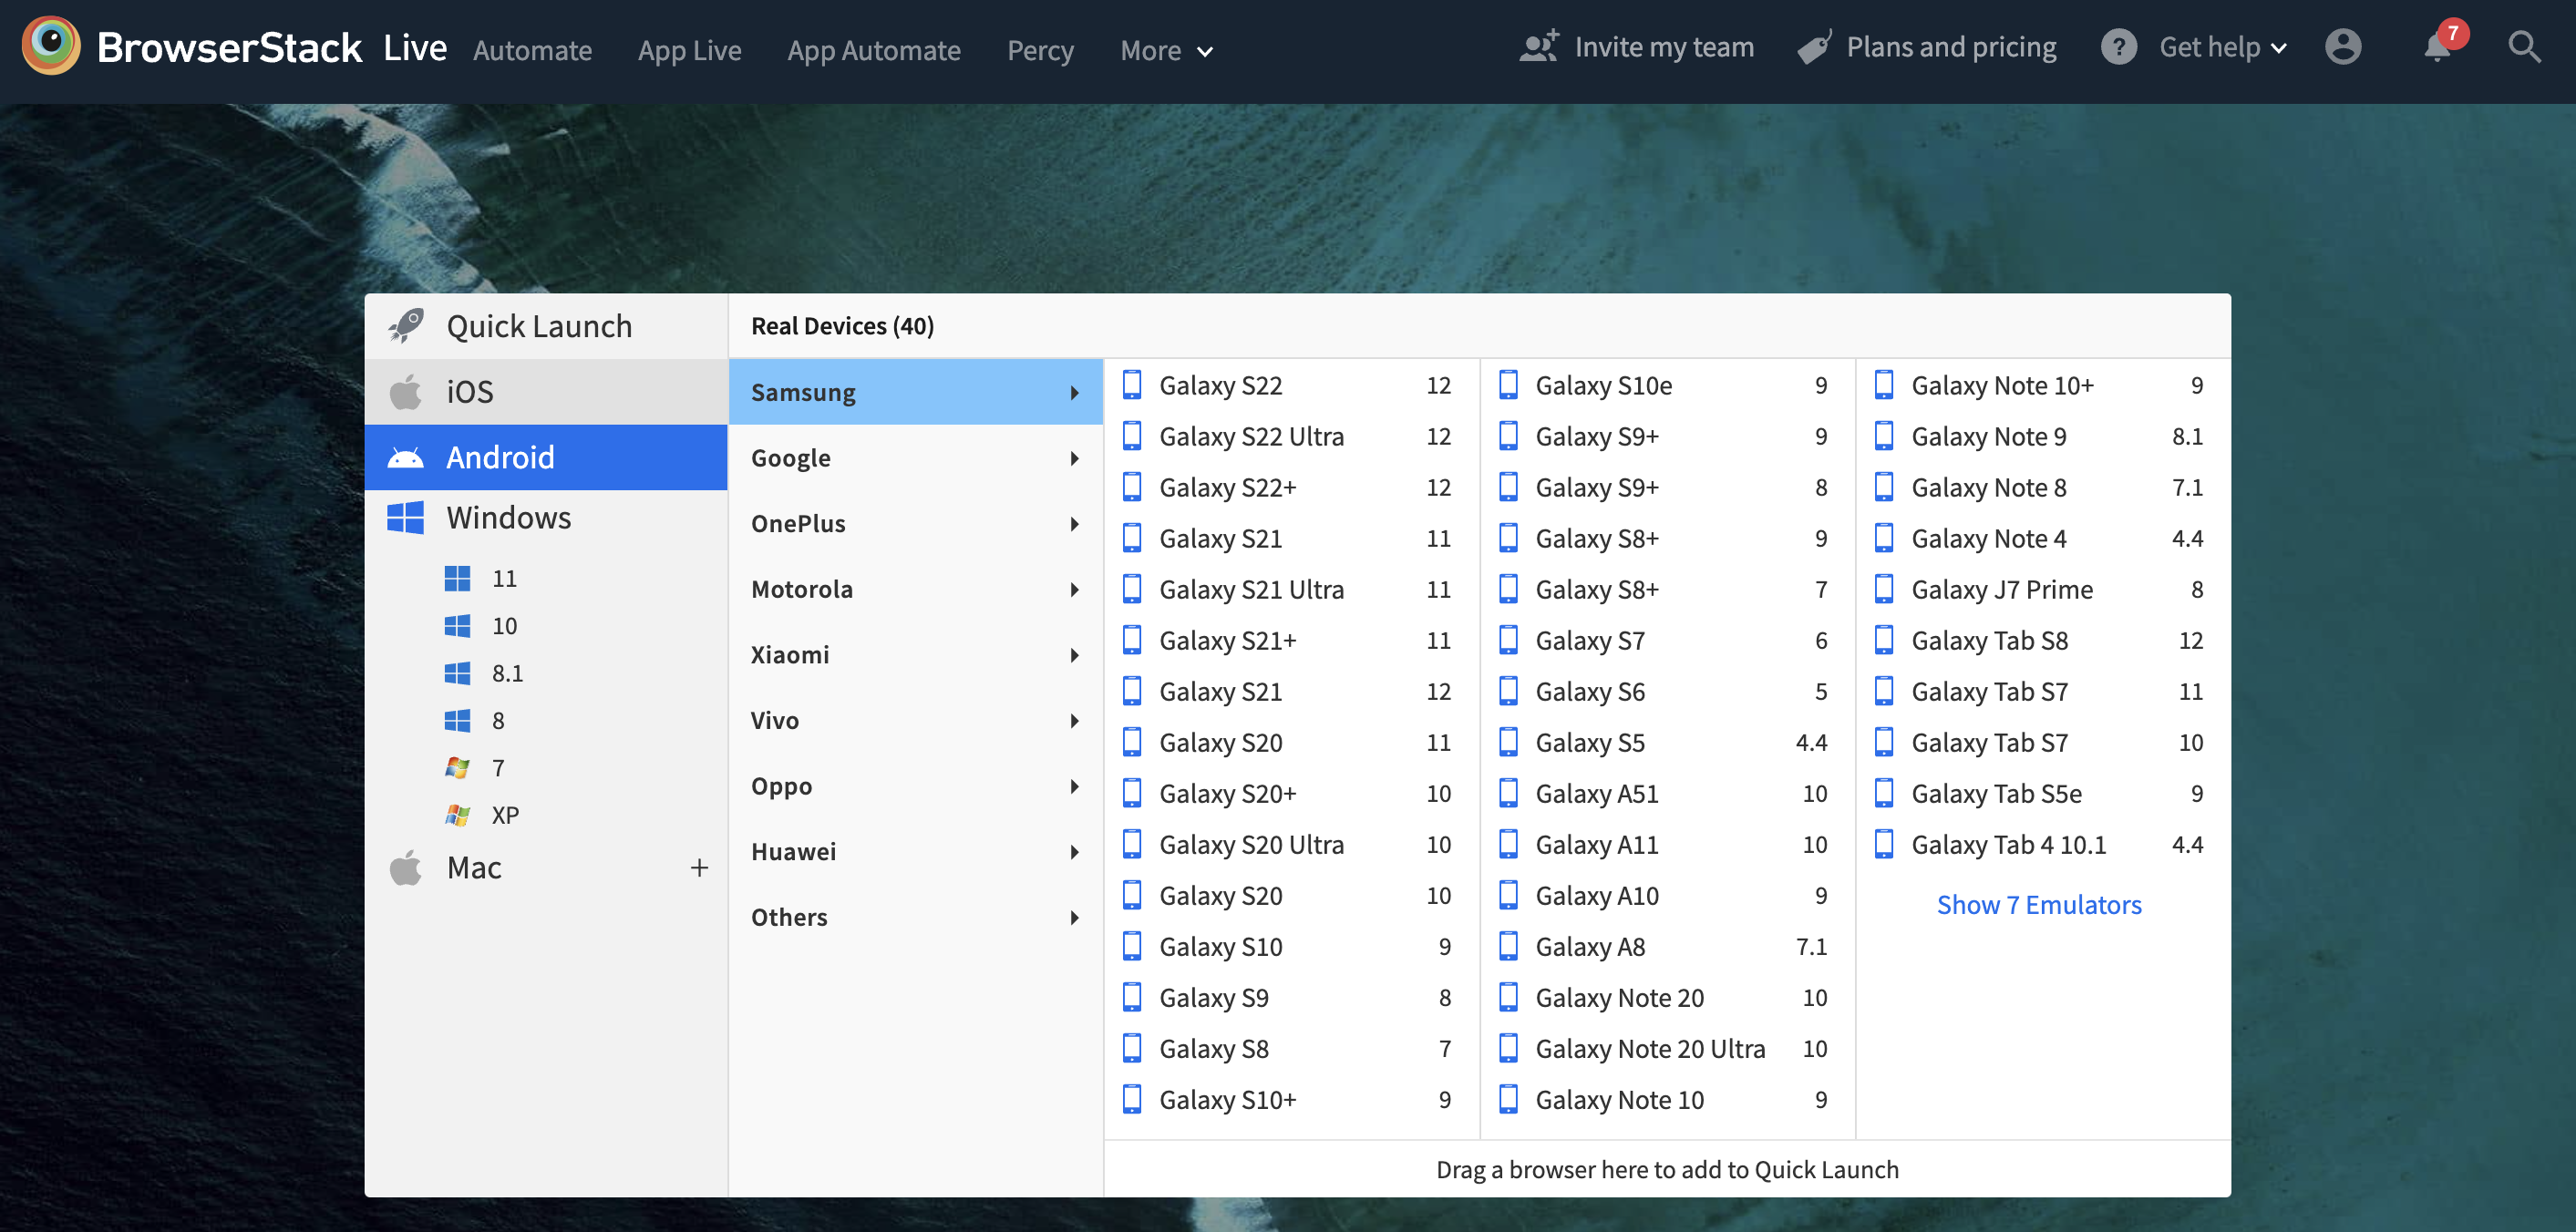Click the Plans and pricing tag icon

point(1814,46)
